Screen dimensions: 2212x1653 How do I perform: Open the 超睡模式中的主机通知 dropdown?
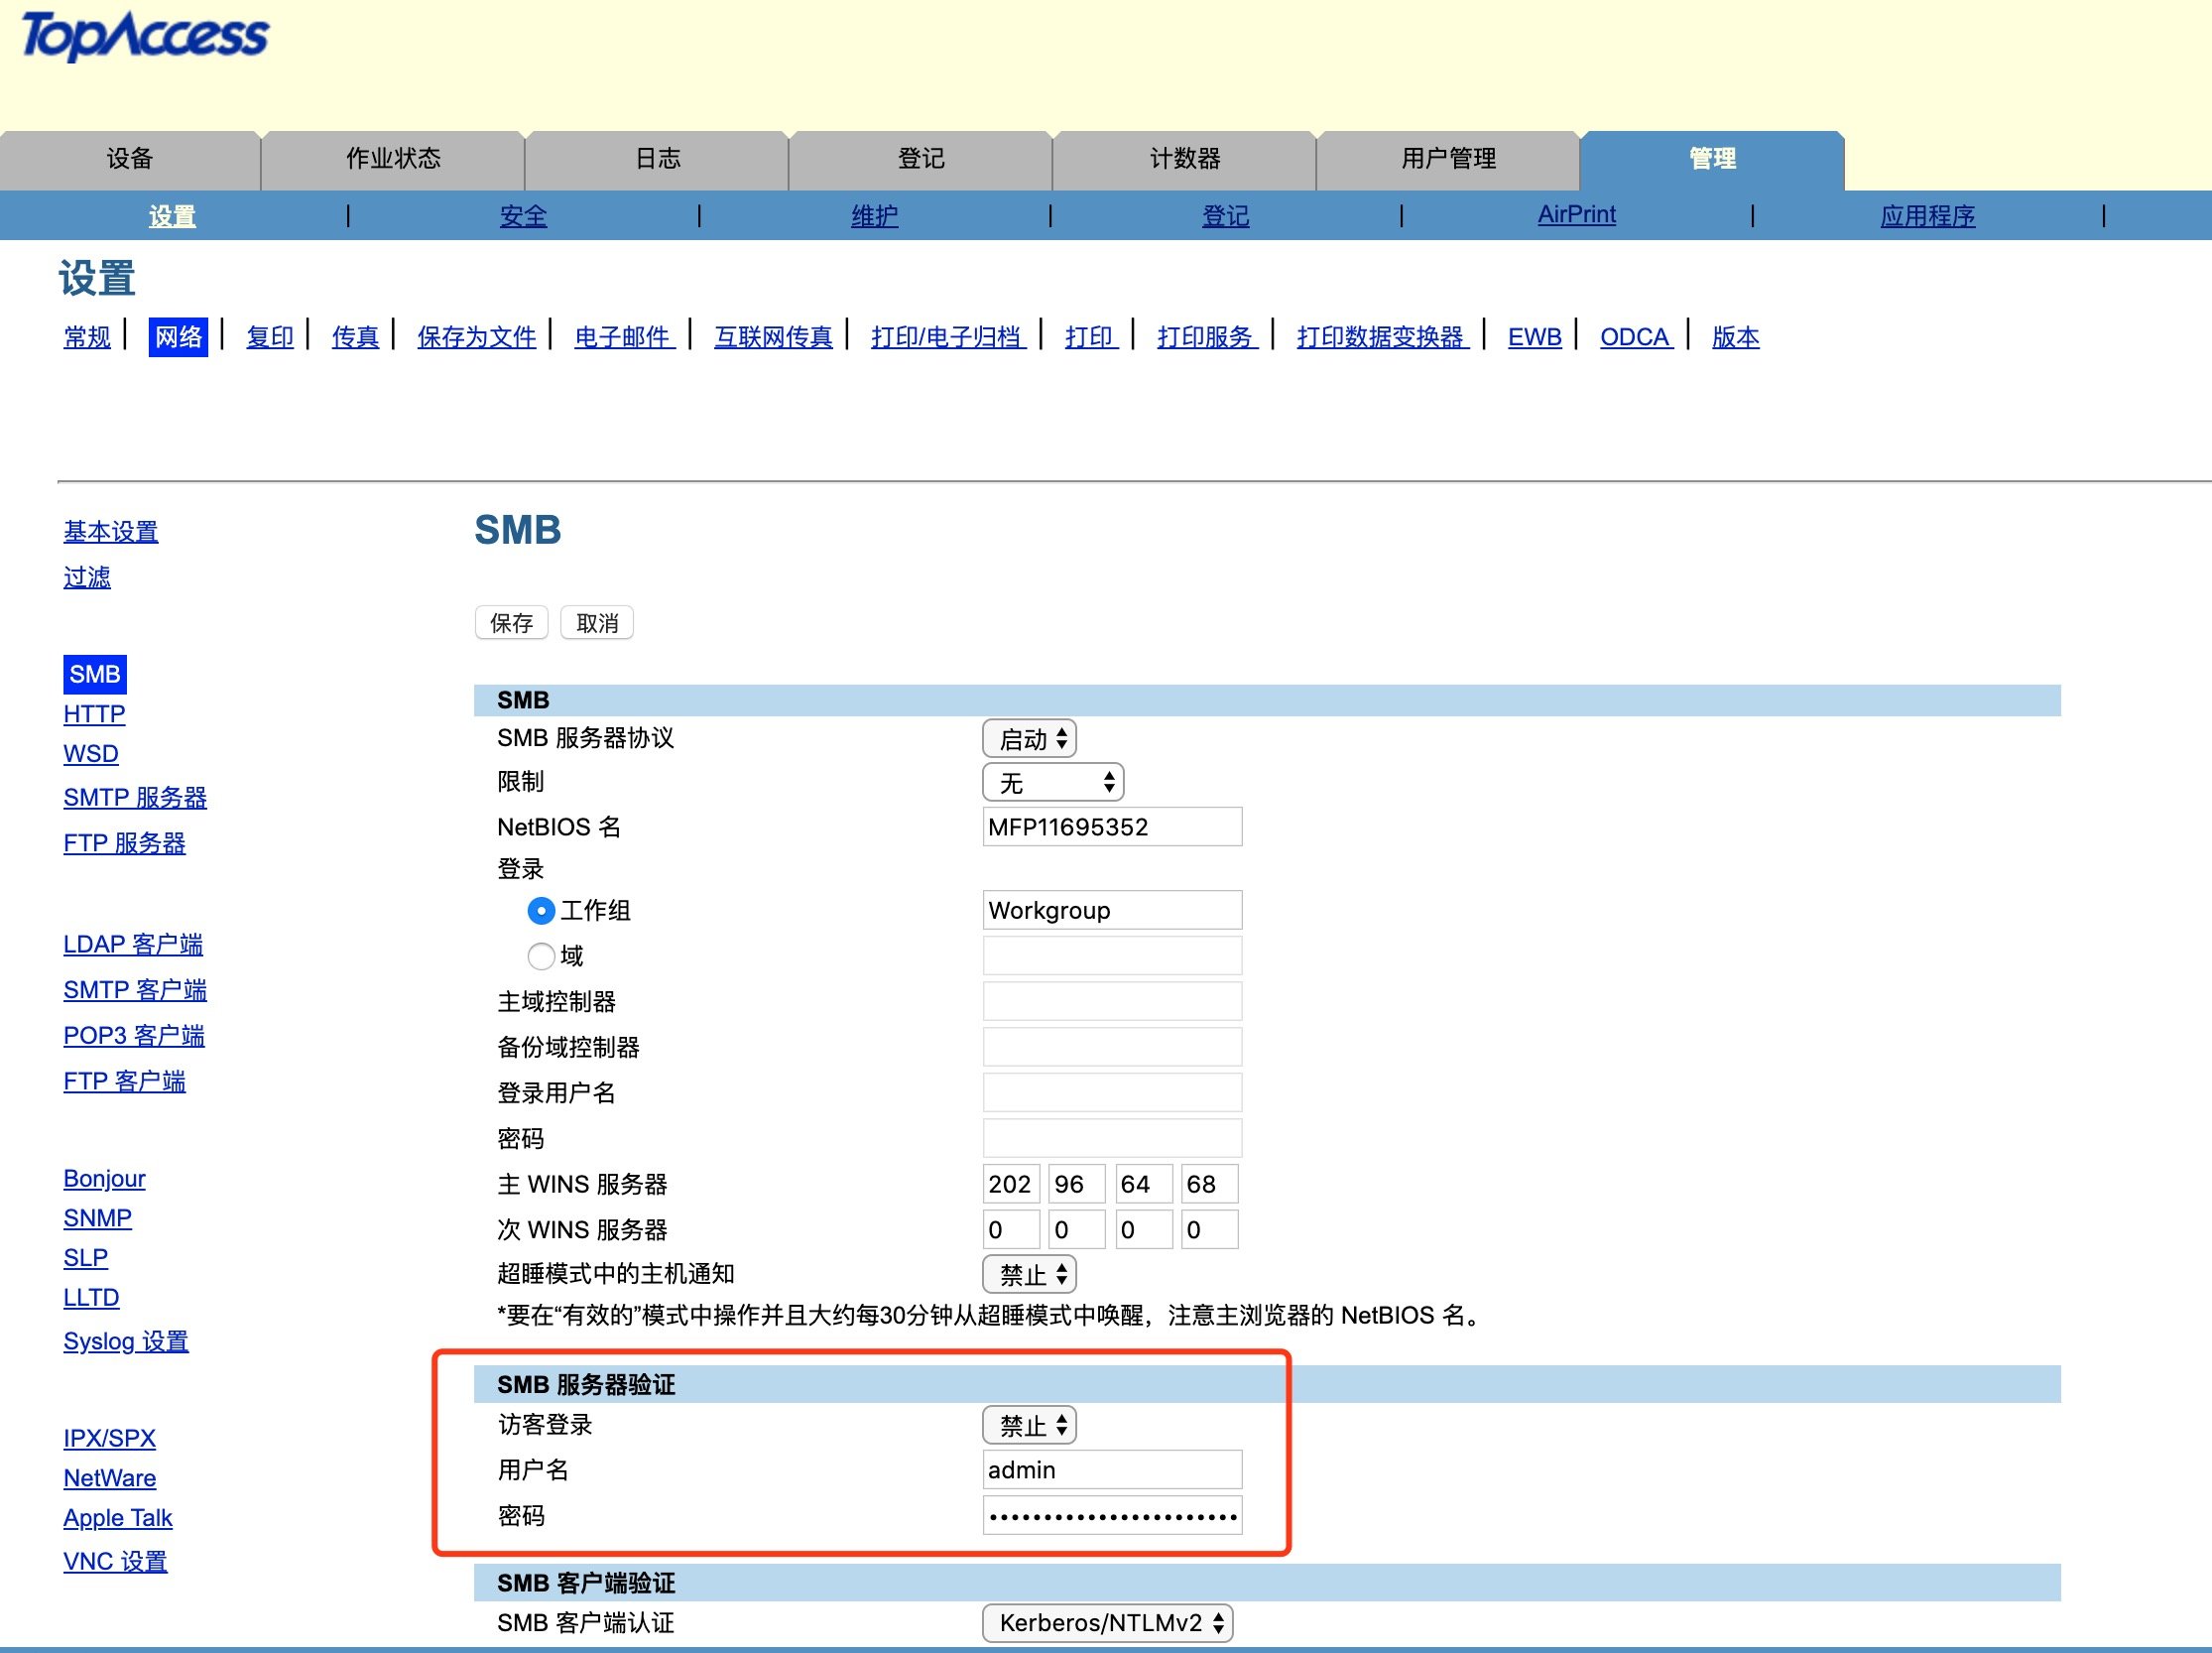pos(1030,1275)
